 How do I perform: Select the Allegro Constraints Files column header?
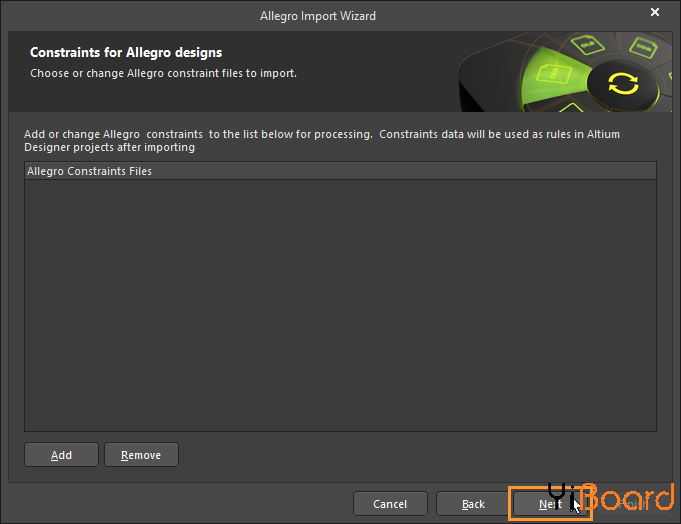tap(340, 171)
